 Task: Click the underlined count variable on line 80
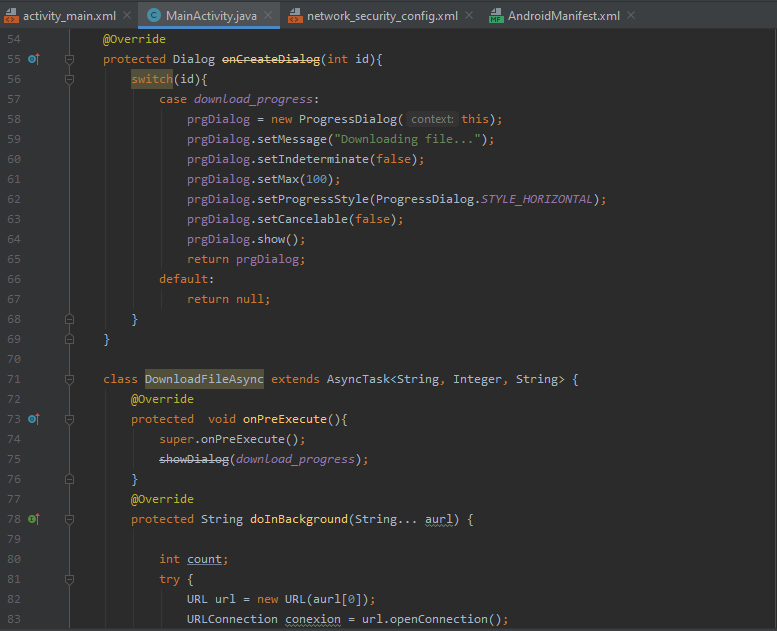click(x=204, y=559)
